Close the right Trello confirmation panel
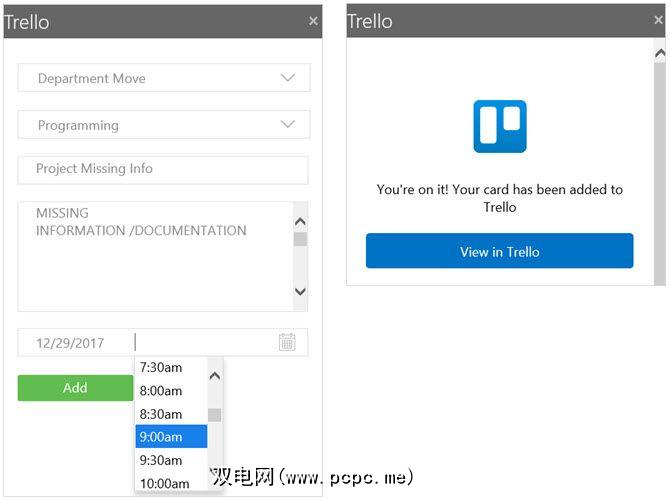This screenshot has height=500, width=670. [x=657, y=20]
